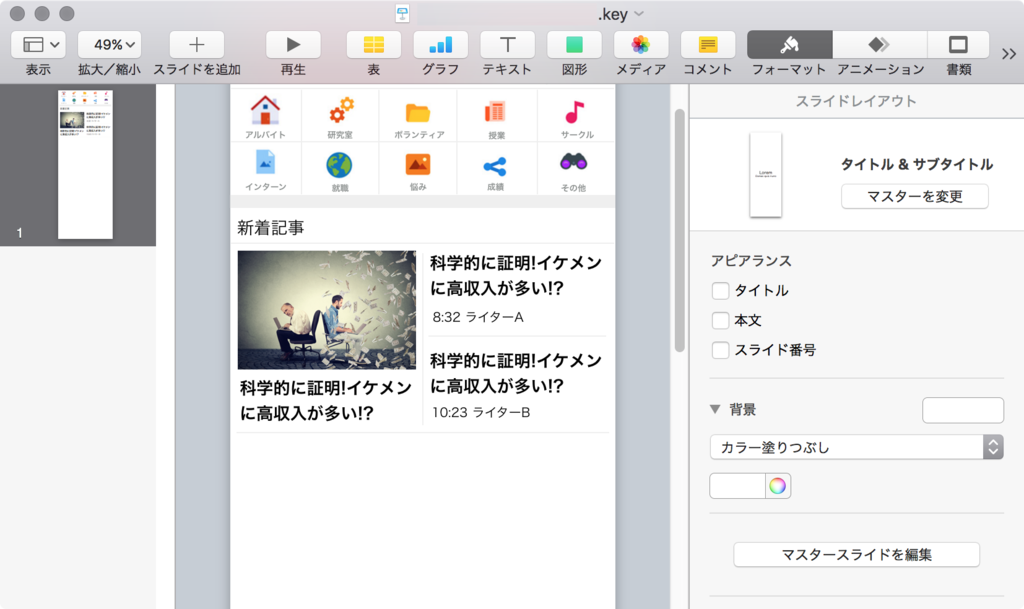Open the color wheel picker button

[x=777, y=486]
